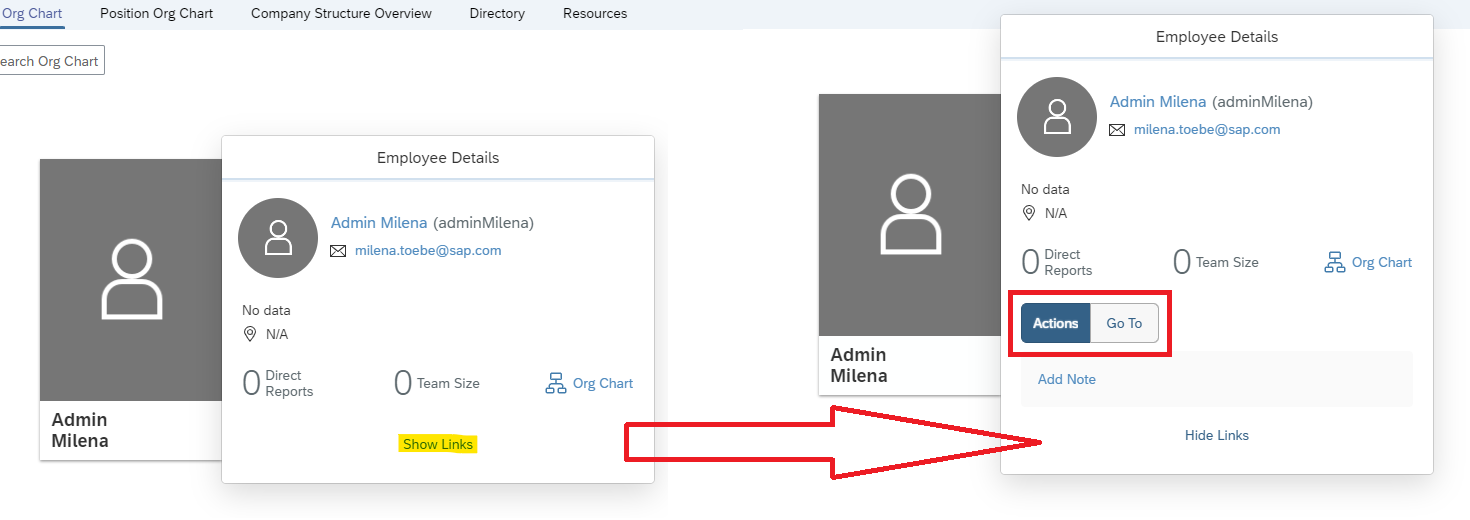Click the location pin icon in left card
This screenshot has width=1470, height=520.
click(x=250, y=334)
